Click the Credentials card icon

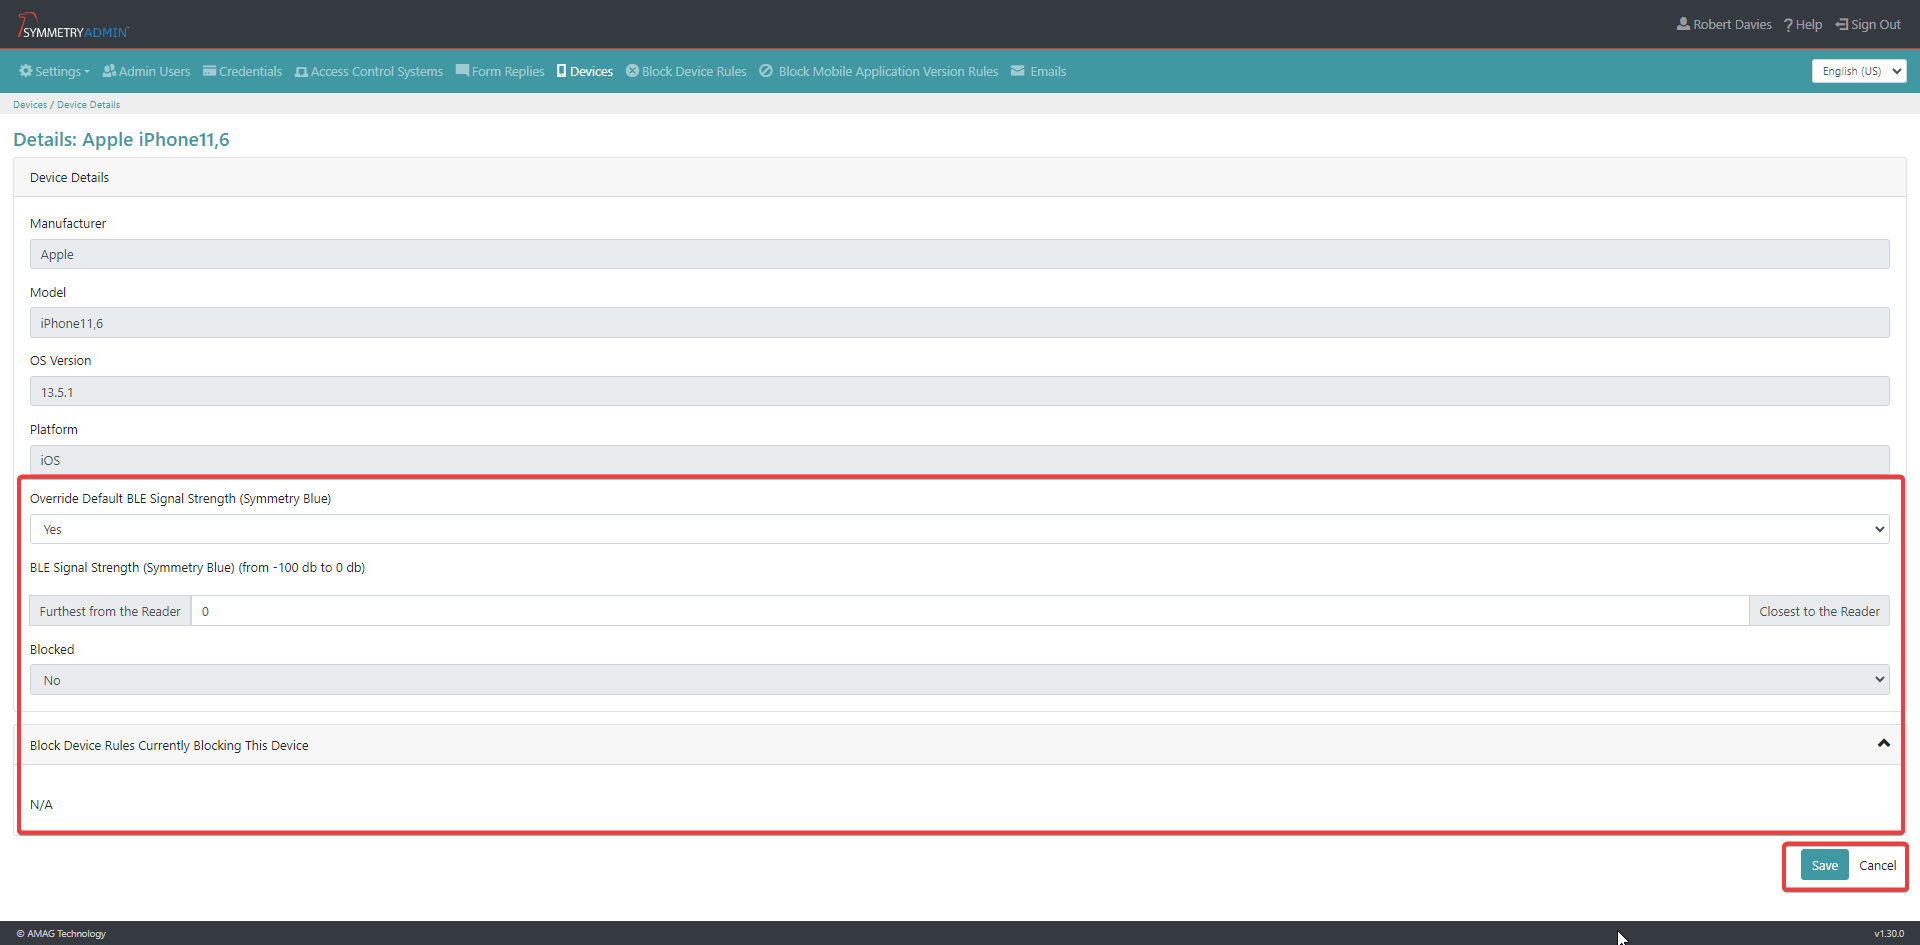(x=209, y=71)
